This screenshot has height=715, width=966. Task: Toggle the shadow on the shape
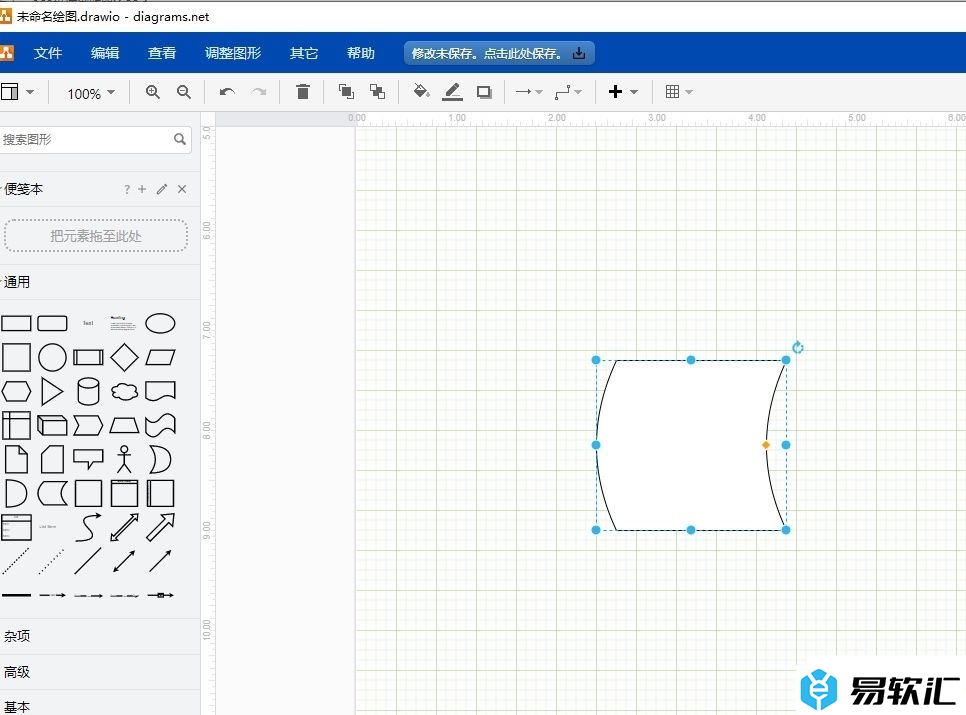[x=484, y=92]
